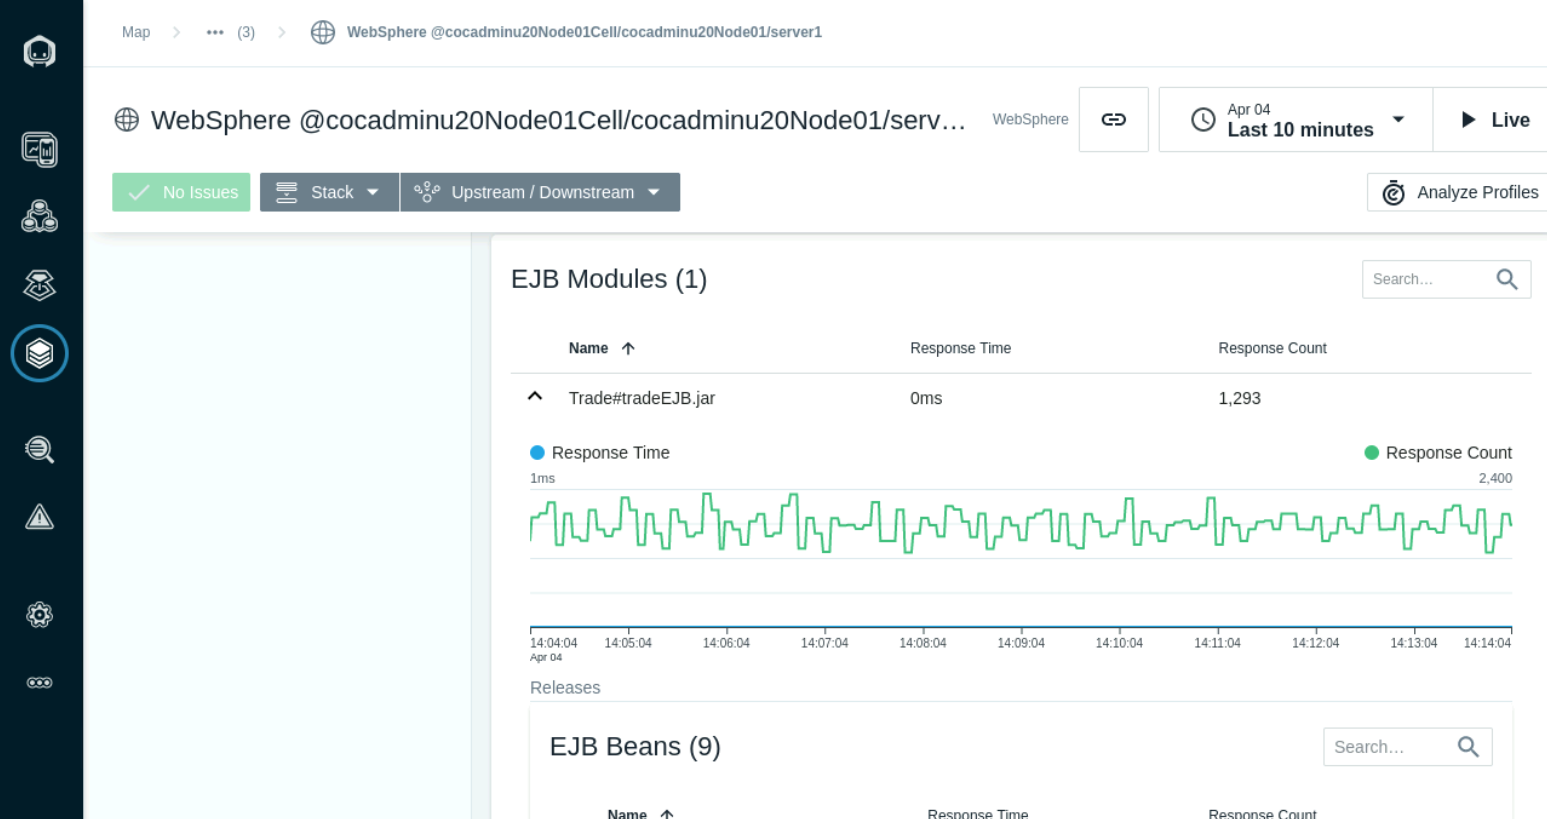Expand the collapsed breadcrumb ellipsis (3)
The height and width of the screenshot is (819, 1547).
pyautogui.click(x=230, y=32)
